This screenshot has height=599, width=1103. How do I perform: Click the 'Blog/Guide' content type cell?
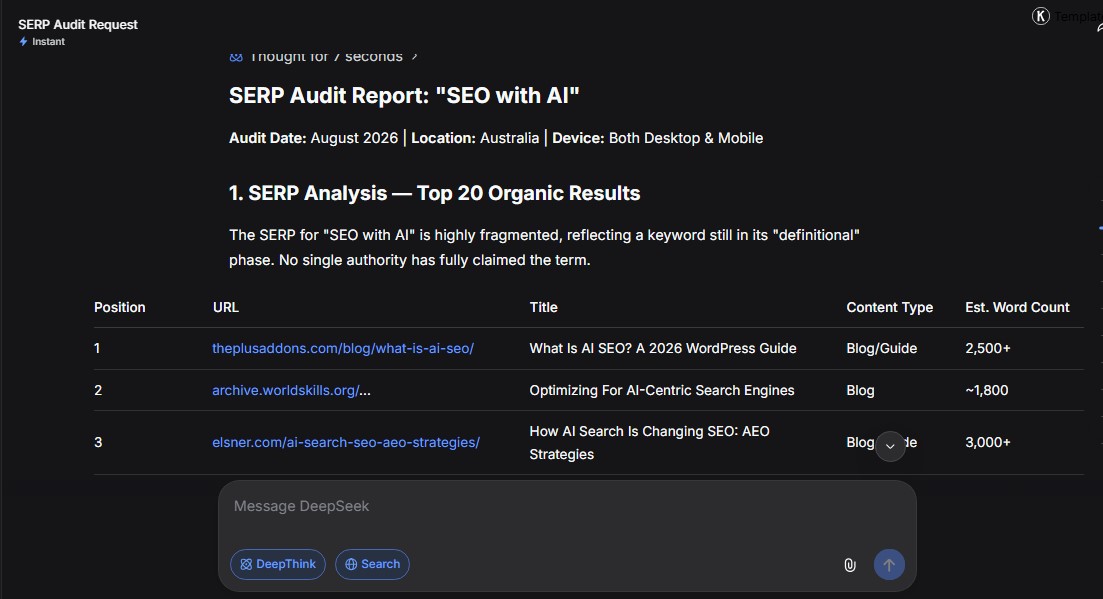(881, 348)
